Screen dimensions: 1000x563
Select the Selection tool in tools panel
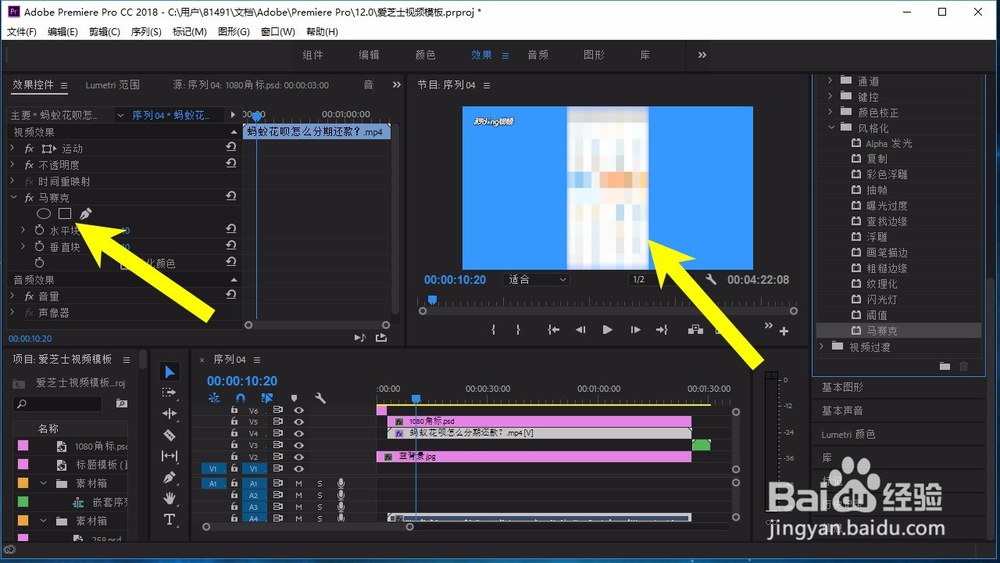[x=170, y=372]
